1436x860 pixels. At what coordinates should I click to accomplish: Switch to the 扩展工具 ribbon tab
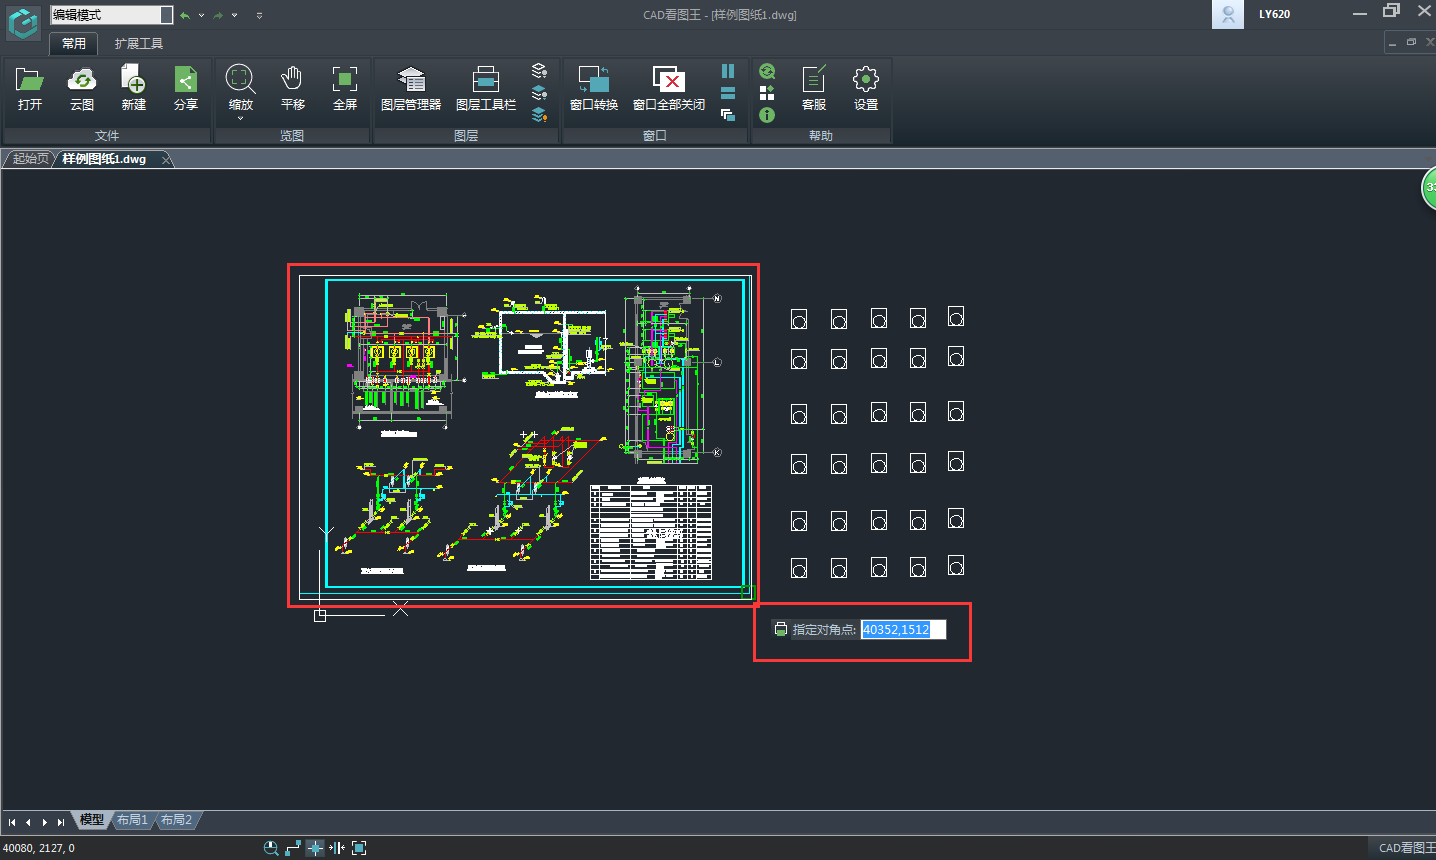[138, 44]
